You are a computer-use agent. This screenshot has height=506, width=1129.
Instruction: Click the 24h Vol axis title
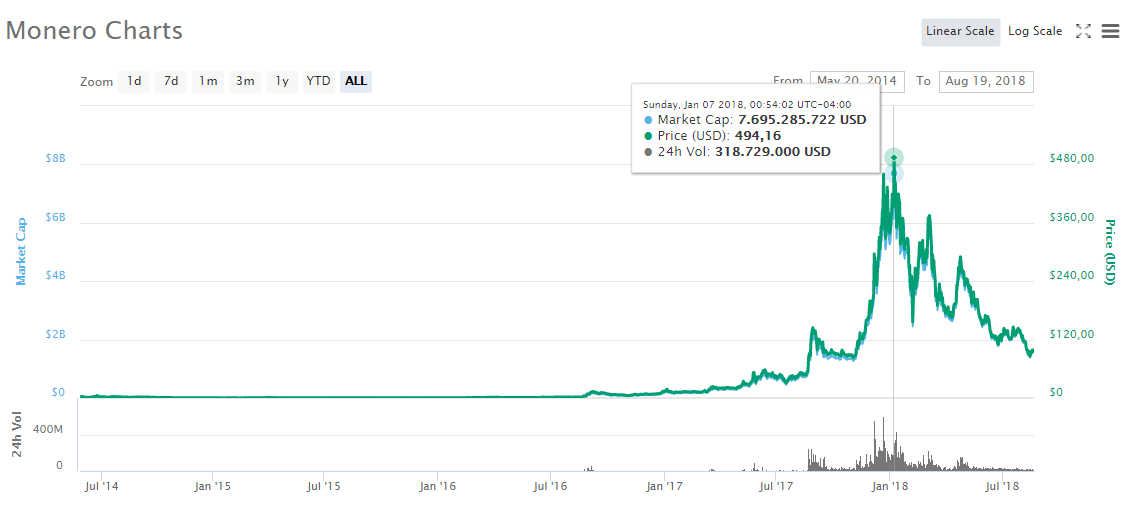click(17, 434)
